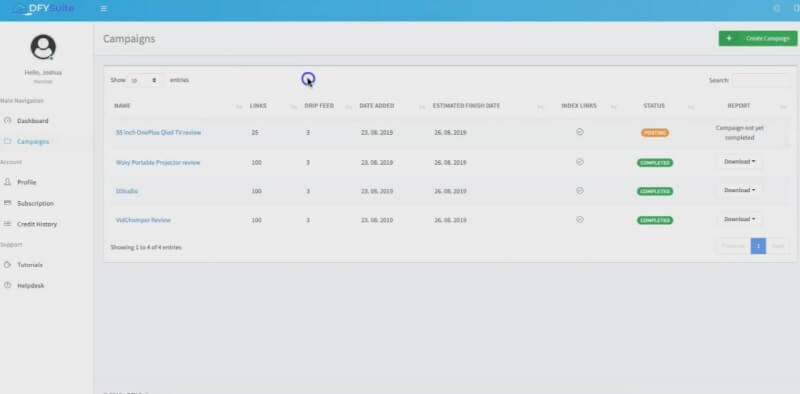Click the Tutorials icon
This screenshot has height=394, width=800.
coord(7,264)
